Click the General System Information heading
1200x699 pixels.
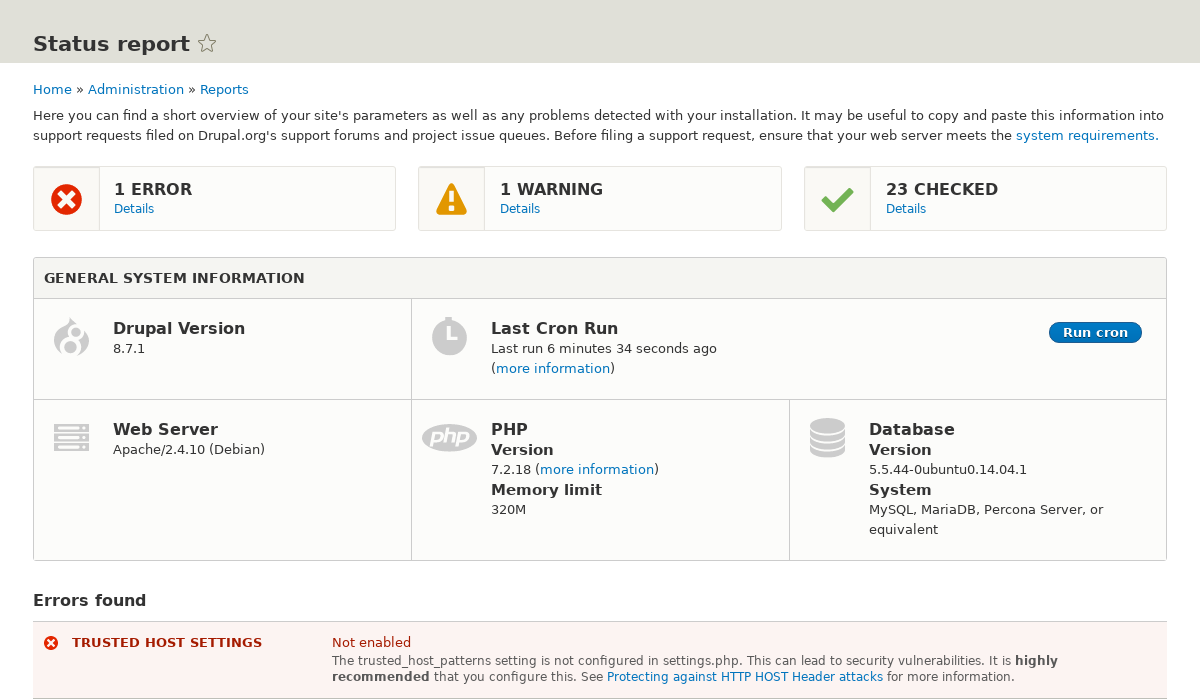click(174, 278)
